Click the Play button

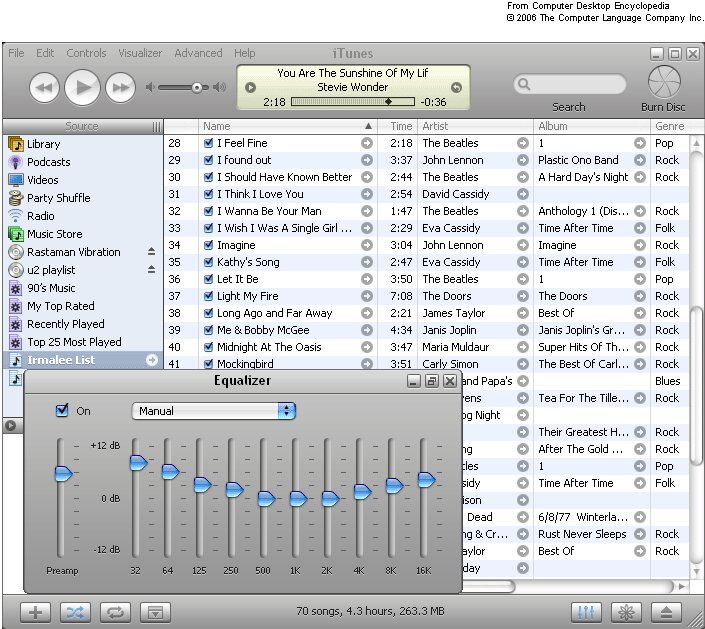click(x=82, y=87)
